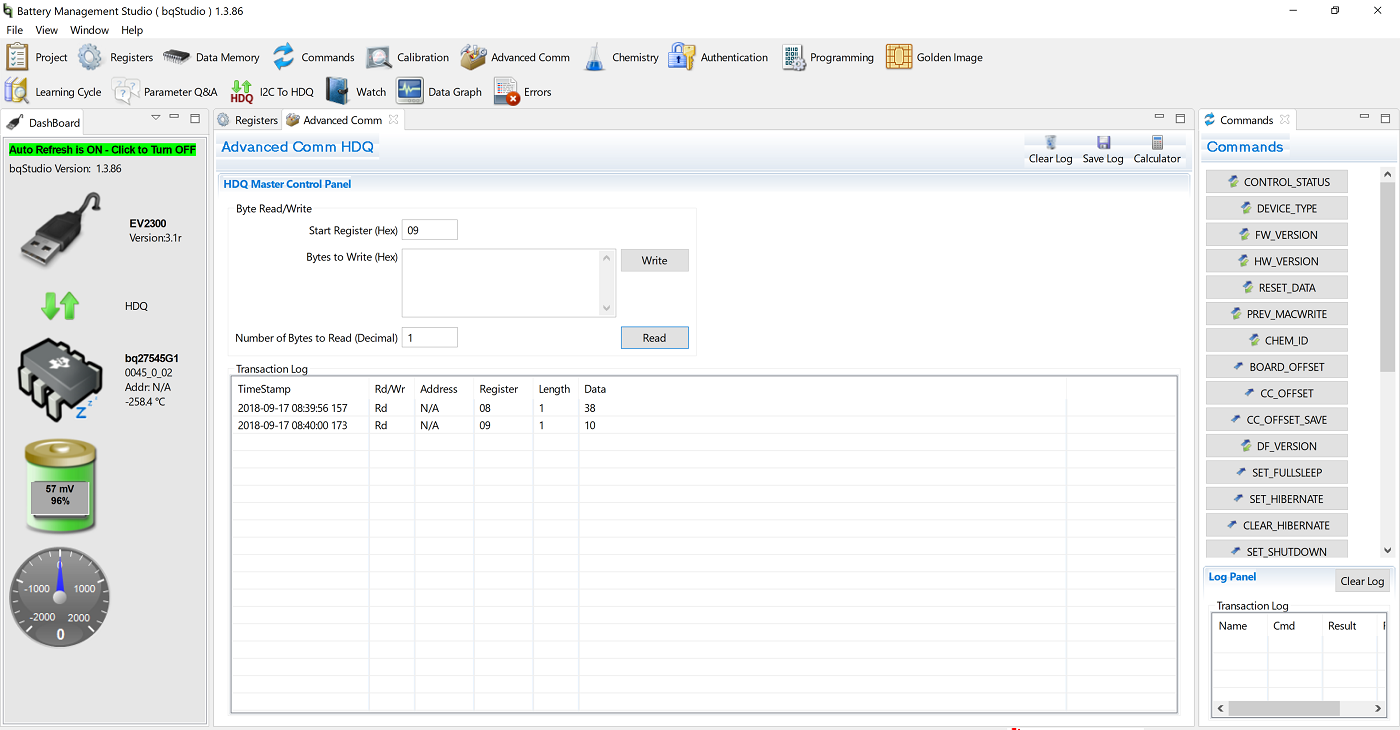Send HW_VERSION command
The image size is (1400, 730).
1277,261
